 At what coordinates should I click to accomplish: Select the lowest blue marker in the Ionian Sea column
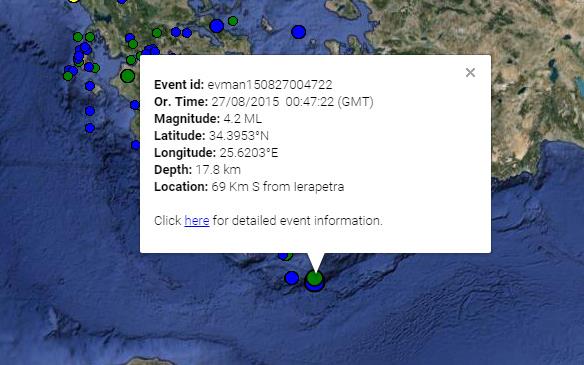coord(90,128)
